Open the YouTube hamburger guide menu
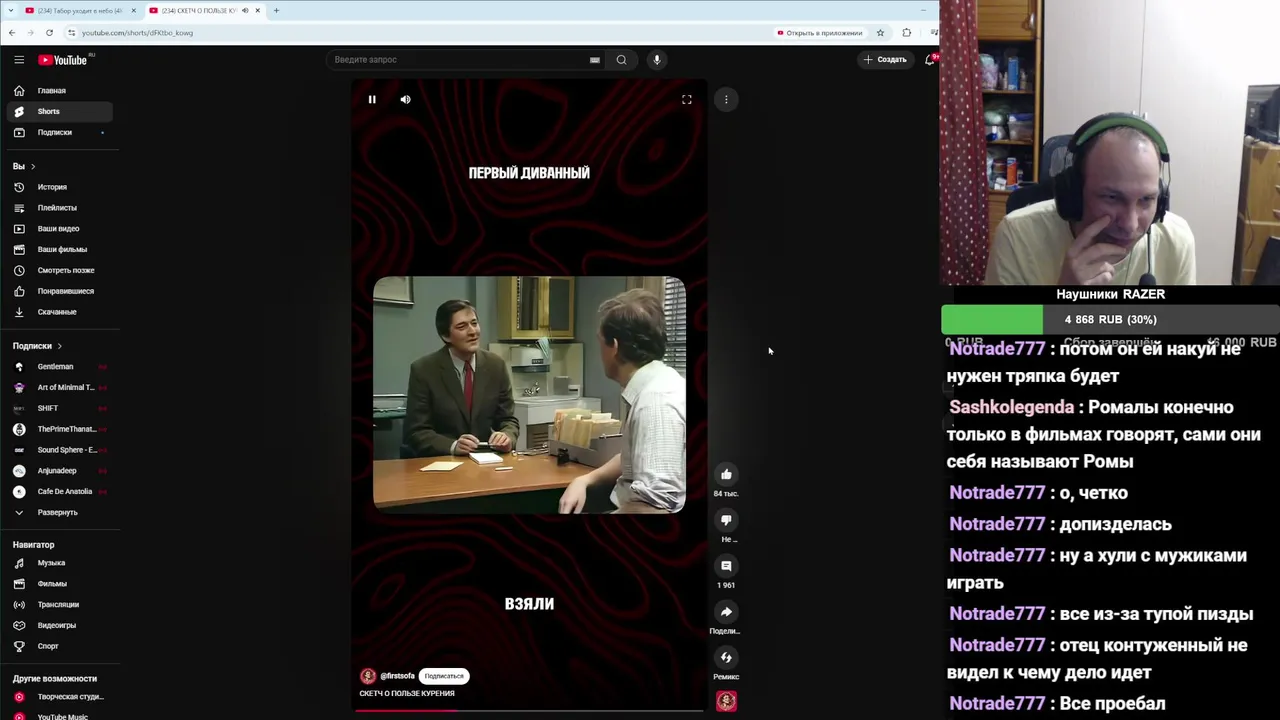The image size is (1280, 720). 19,60
